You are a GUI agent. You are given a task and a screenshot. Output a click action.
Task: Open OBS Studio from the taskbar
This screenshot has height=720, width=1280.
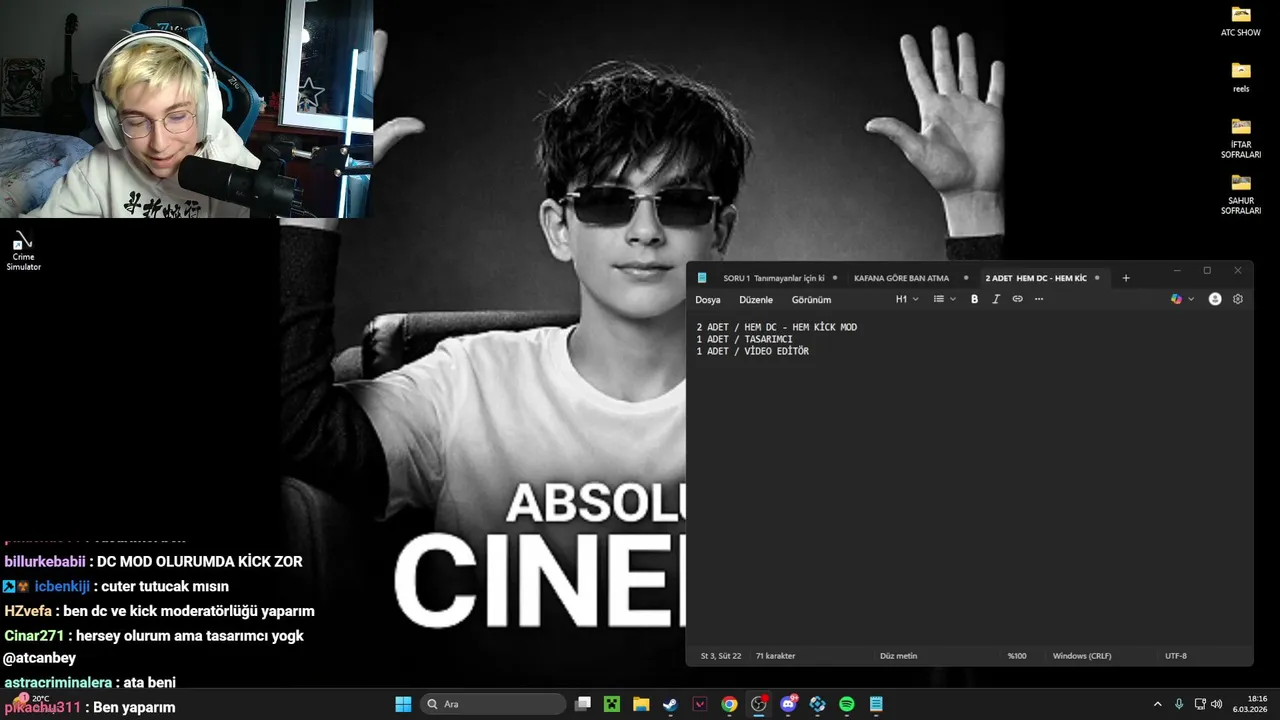(x=759, y=704)
